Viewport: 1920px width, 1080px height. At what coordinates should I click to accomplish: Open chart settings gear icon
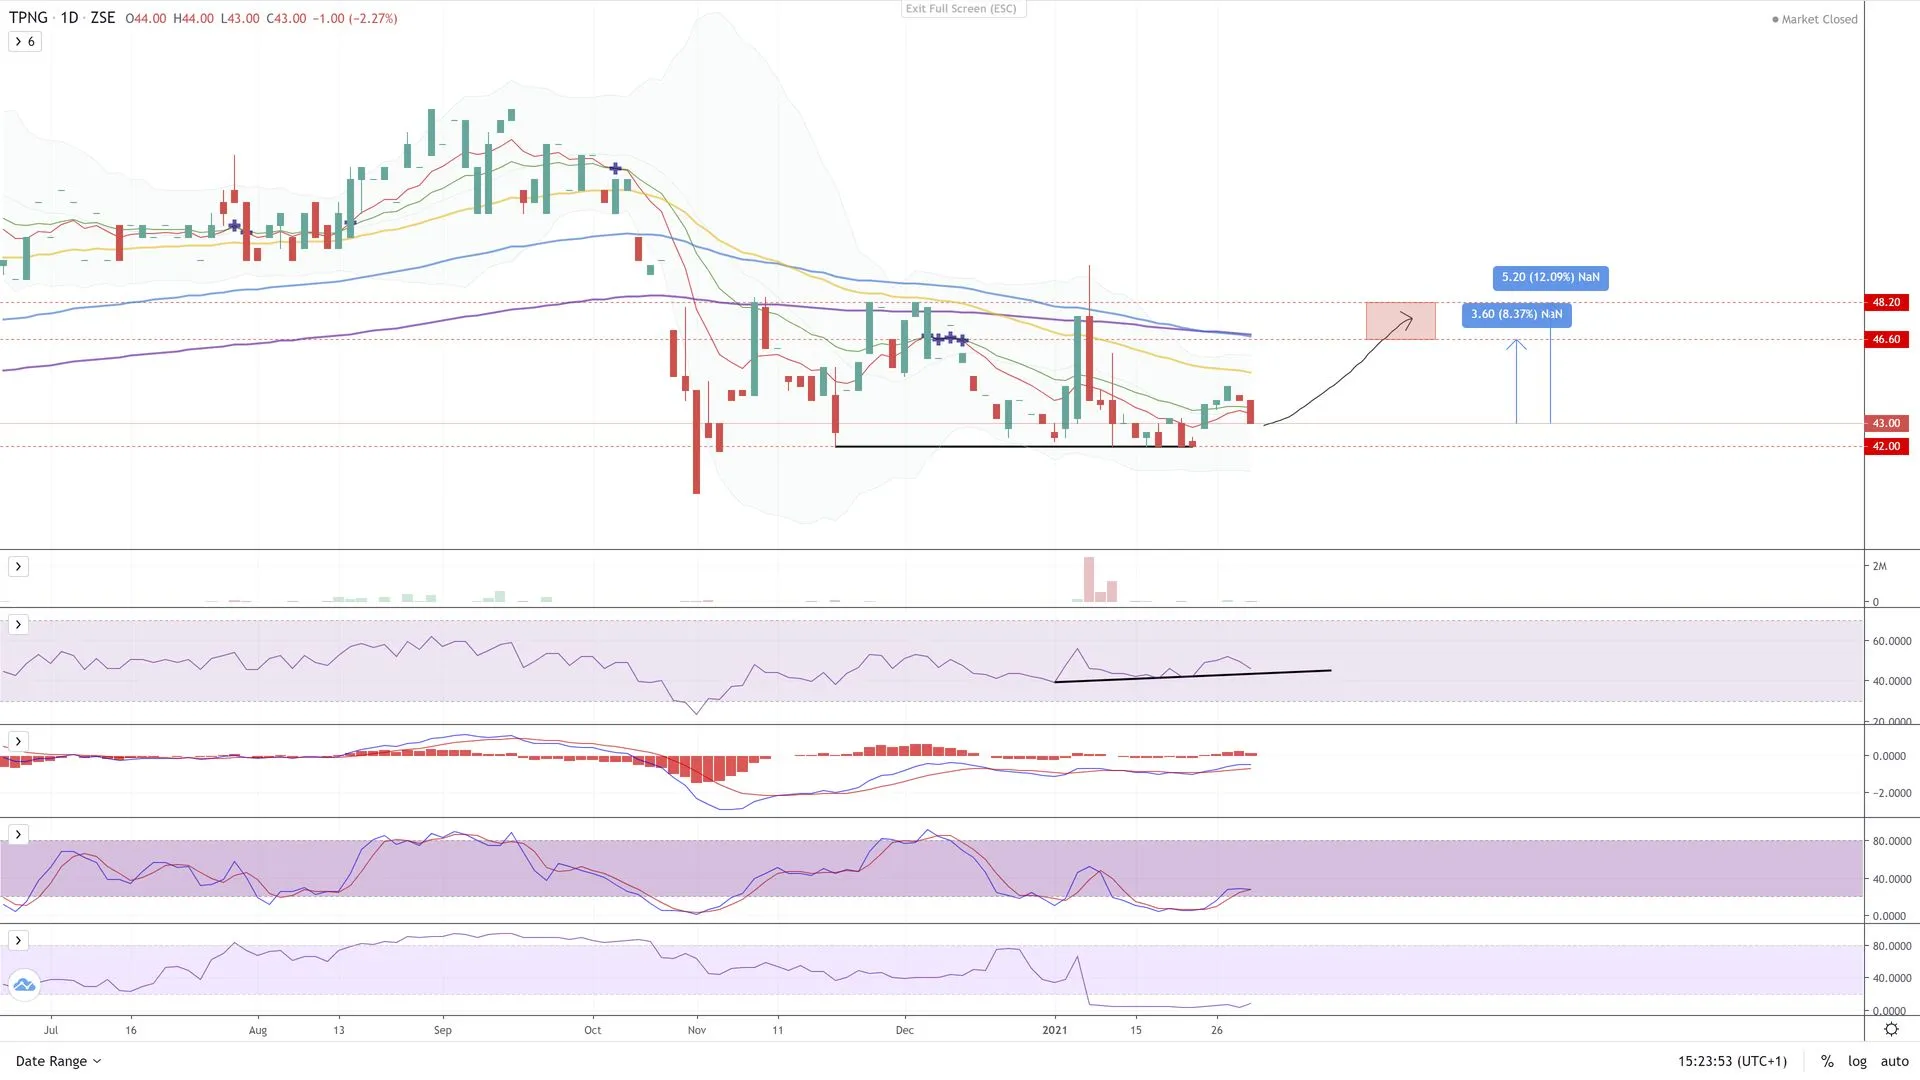pos(1891,1029)
